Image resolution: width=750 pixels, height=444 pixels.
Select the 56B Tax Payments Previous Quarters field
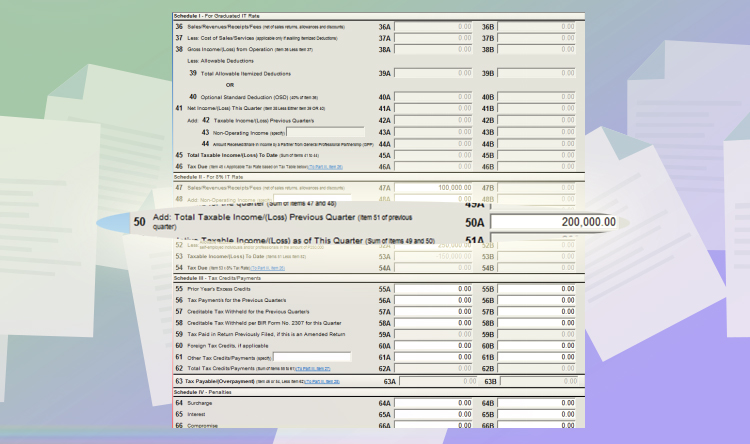tap(537, 300)
